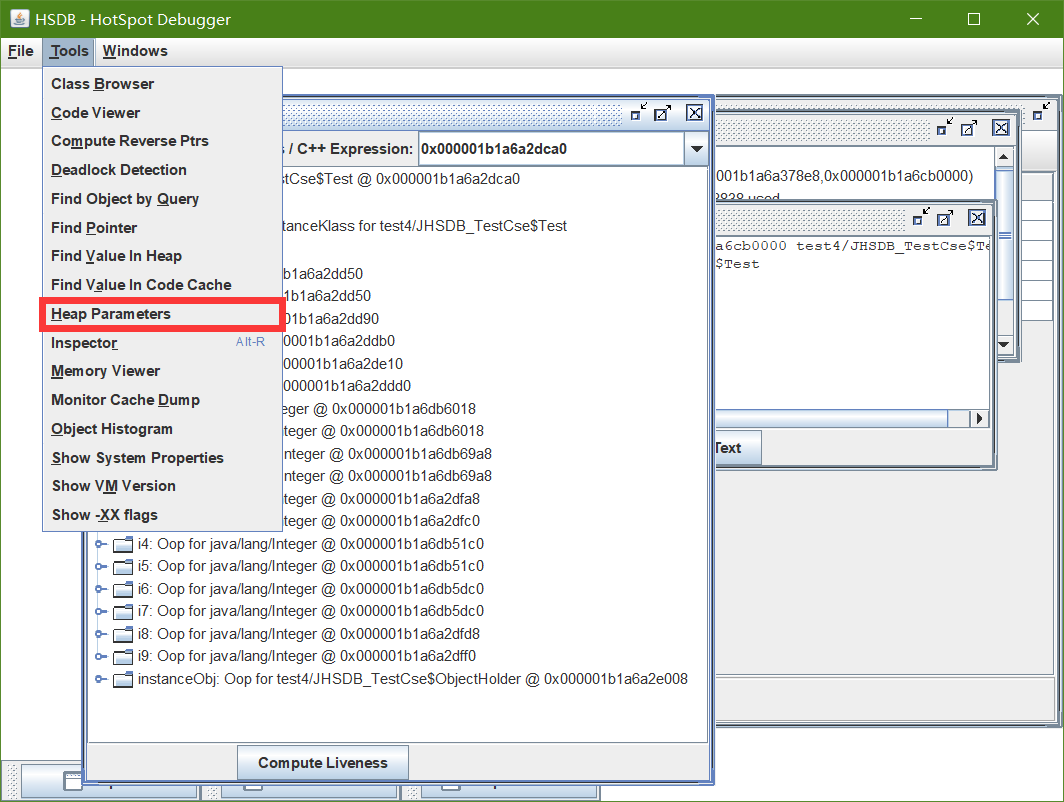
Task: Select instanceObj folder icon in tree
Action: 123,679
